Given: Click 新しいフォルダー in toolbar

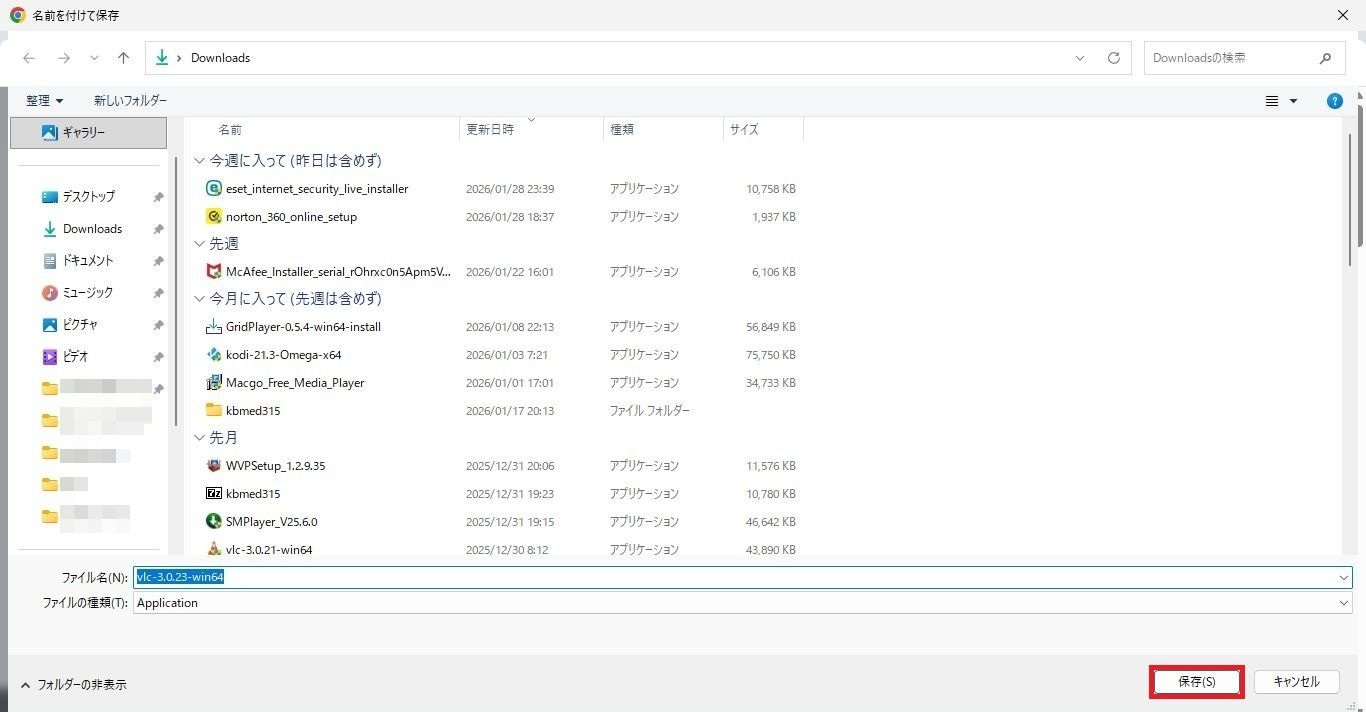Looking at the screenshot, I should 130,101.
